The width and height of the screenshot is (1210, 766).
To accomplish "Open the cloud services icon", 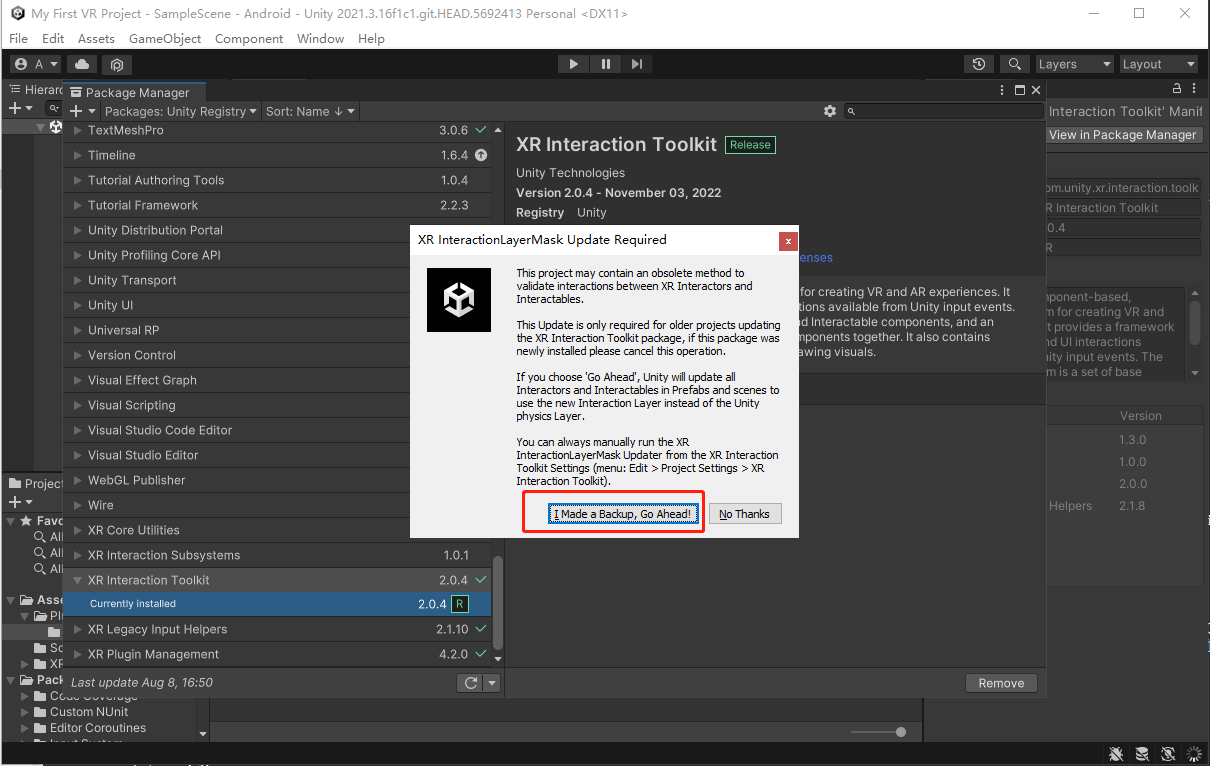I will click(82, 64).
